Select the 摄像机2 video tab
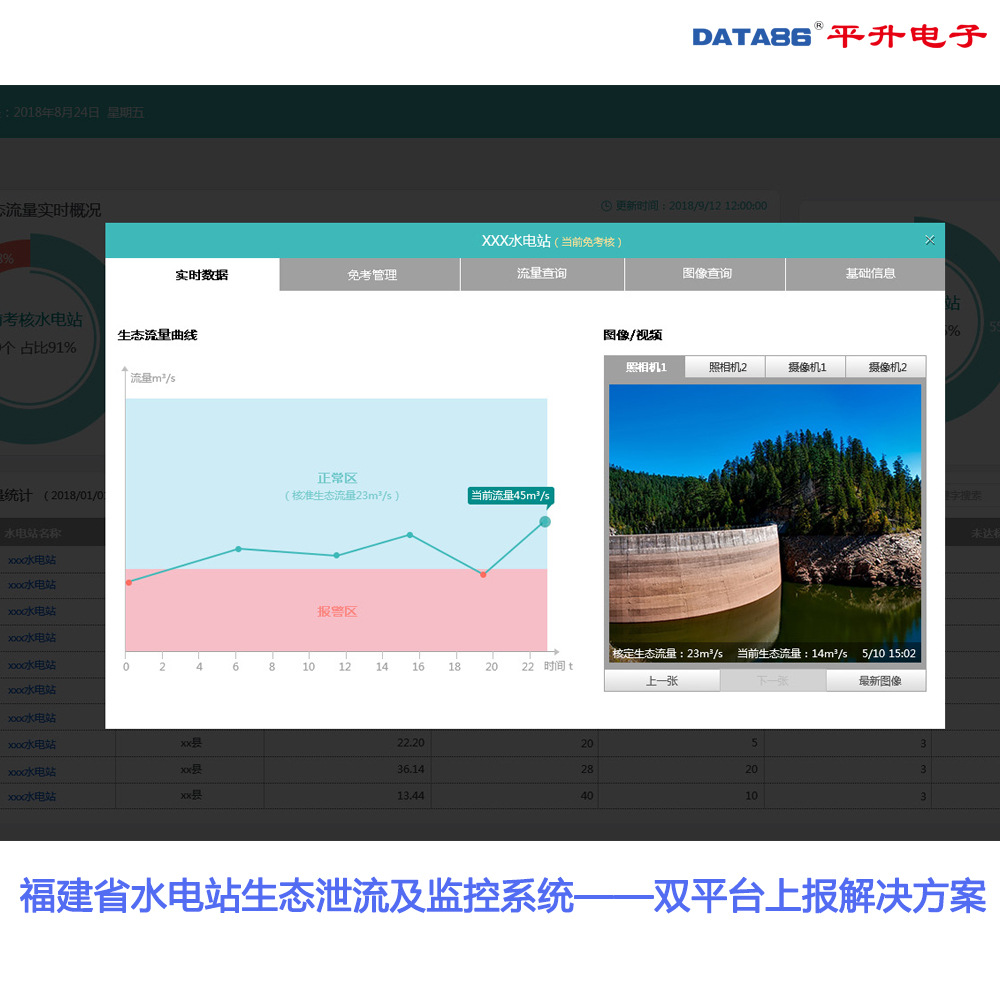The height and width of the screenshot is (1000, 1000). click(886, 367)
